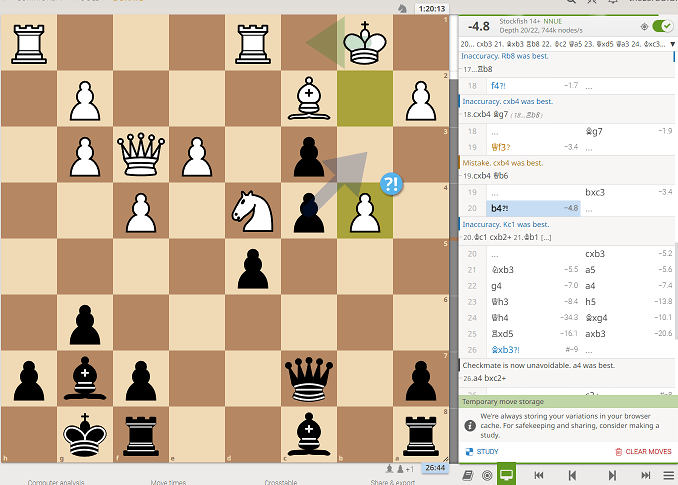Click the black queen on c7

[x=309, y=379]
